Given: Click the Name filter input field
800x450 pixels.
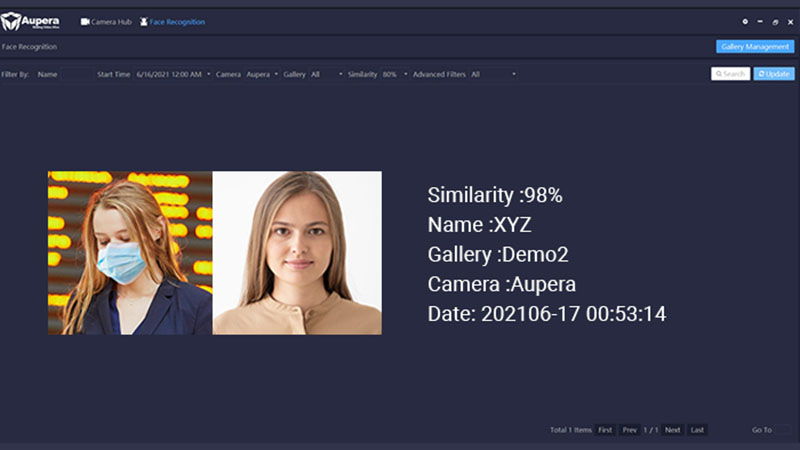Looking at the screenshot, I should (x=77, y=74).
